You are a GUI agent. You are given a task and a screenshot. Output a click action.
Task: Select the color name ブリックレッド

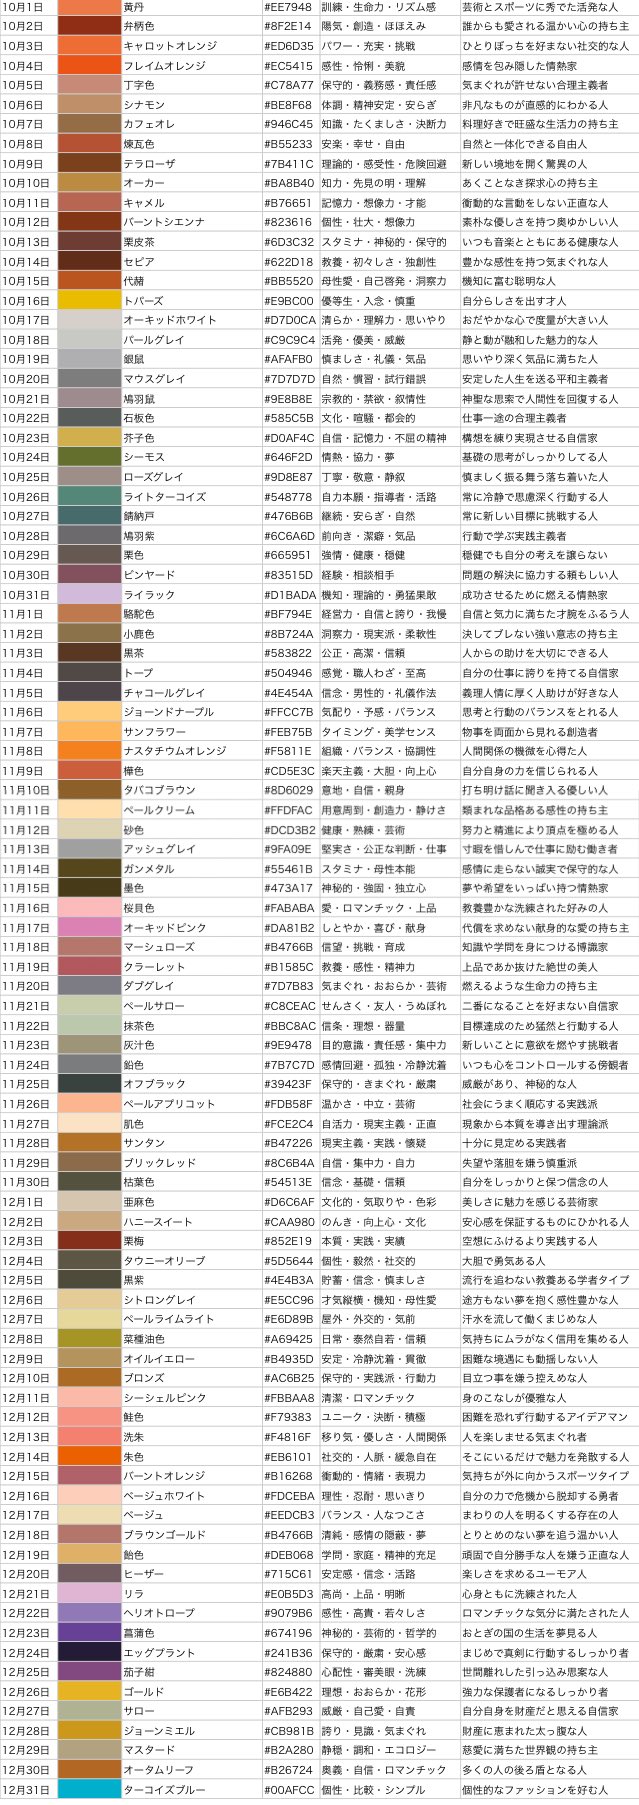pos(159,1163)
